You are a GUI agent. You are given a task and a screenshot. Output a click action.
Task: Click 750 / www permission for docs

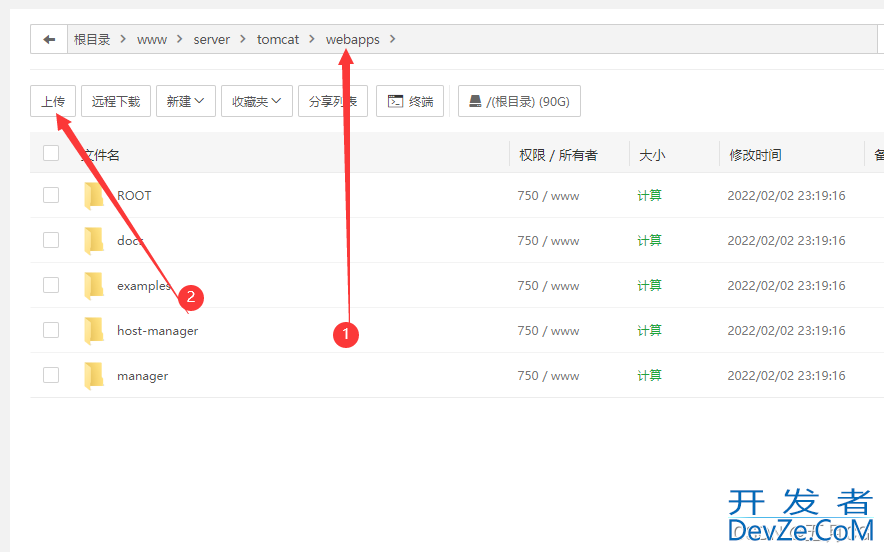point(548,241)
